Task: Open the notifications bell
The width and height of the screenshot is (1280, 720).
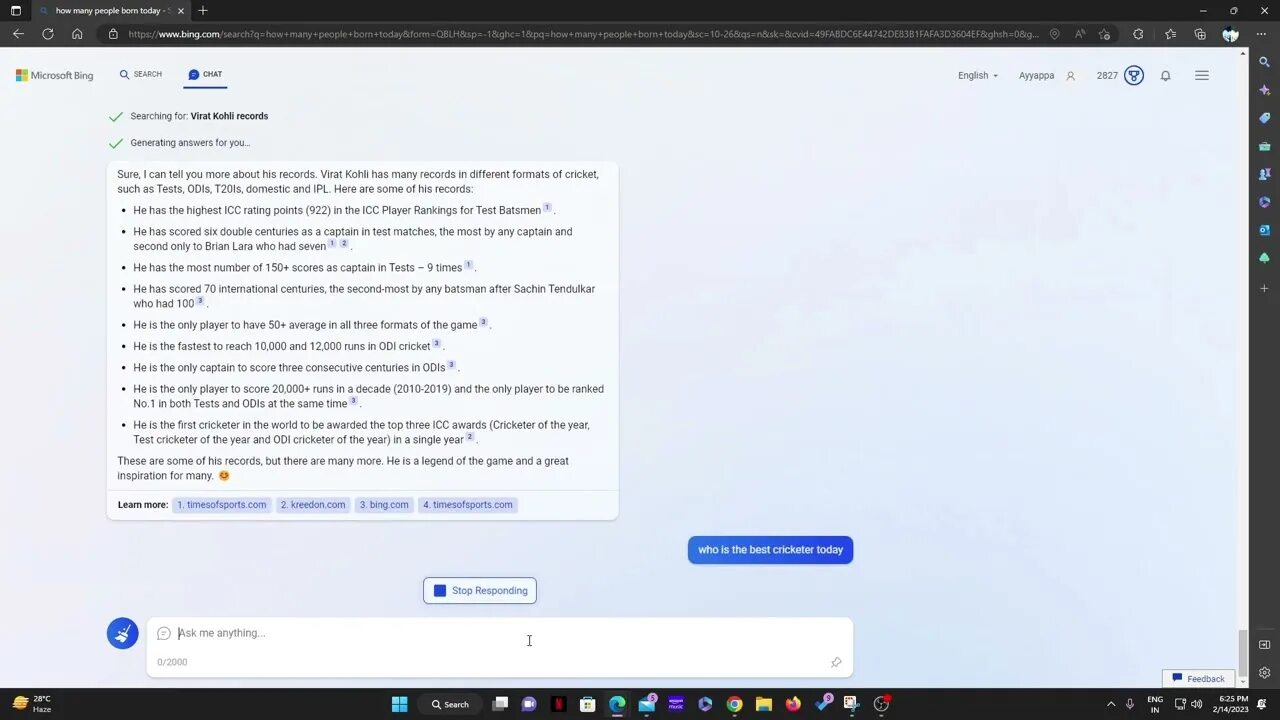Action: [x=1165, y=76]
